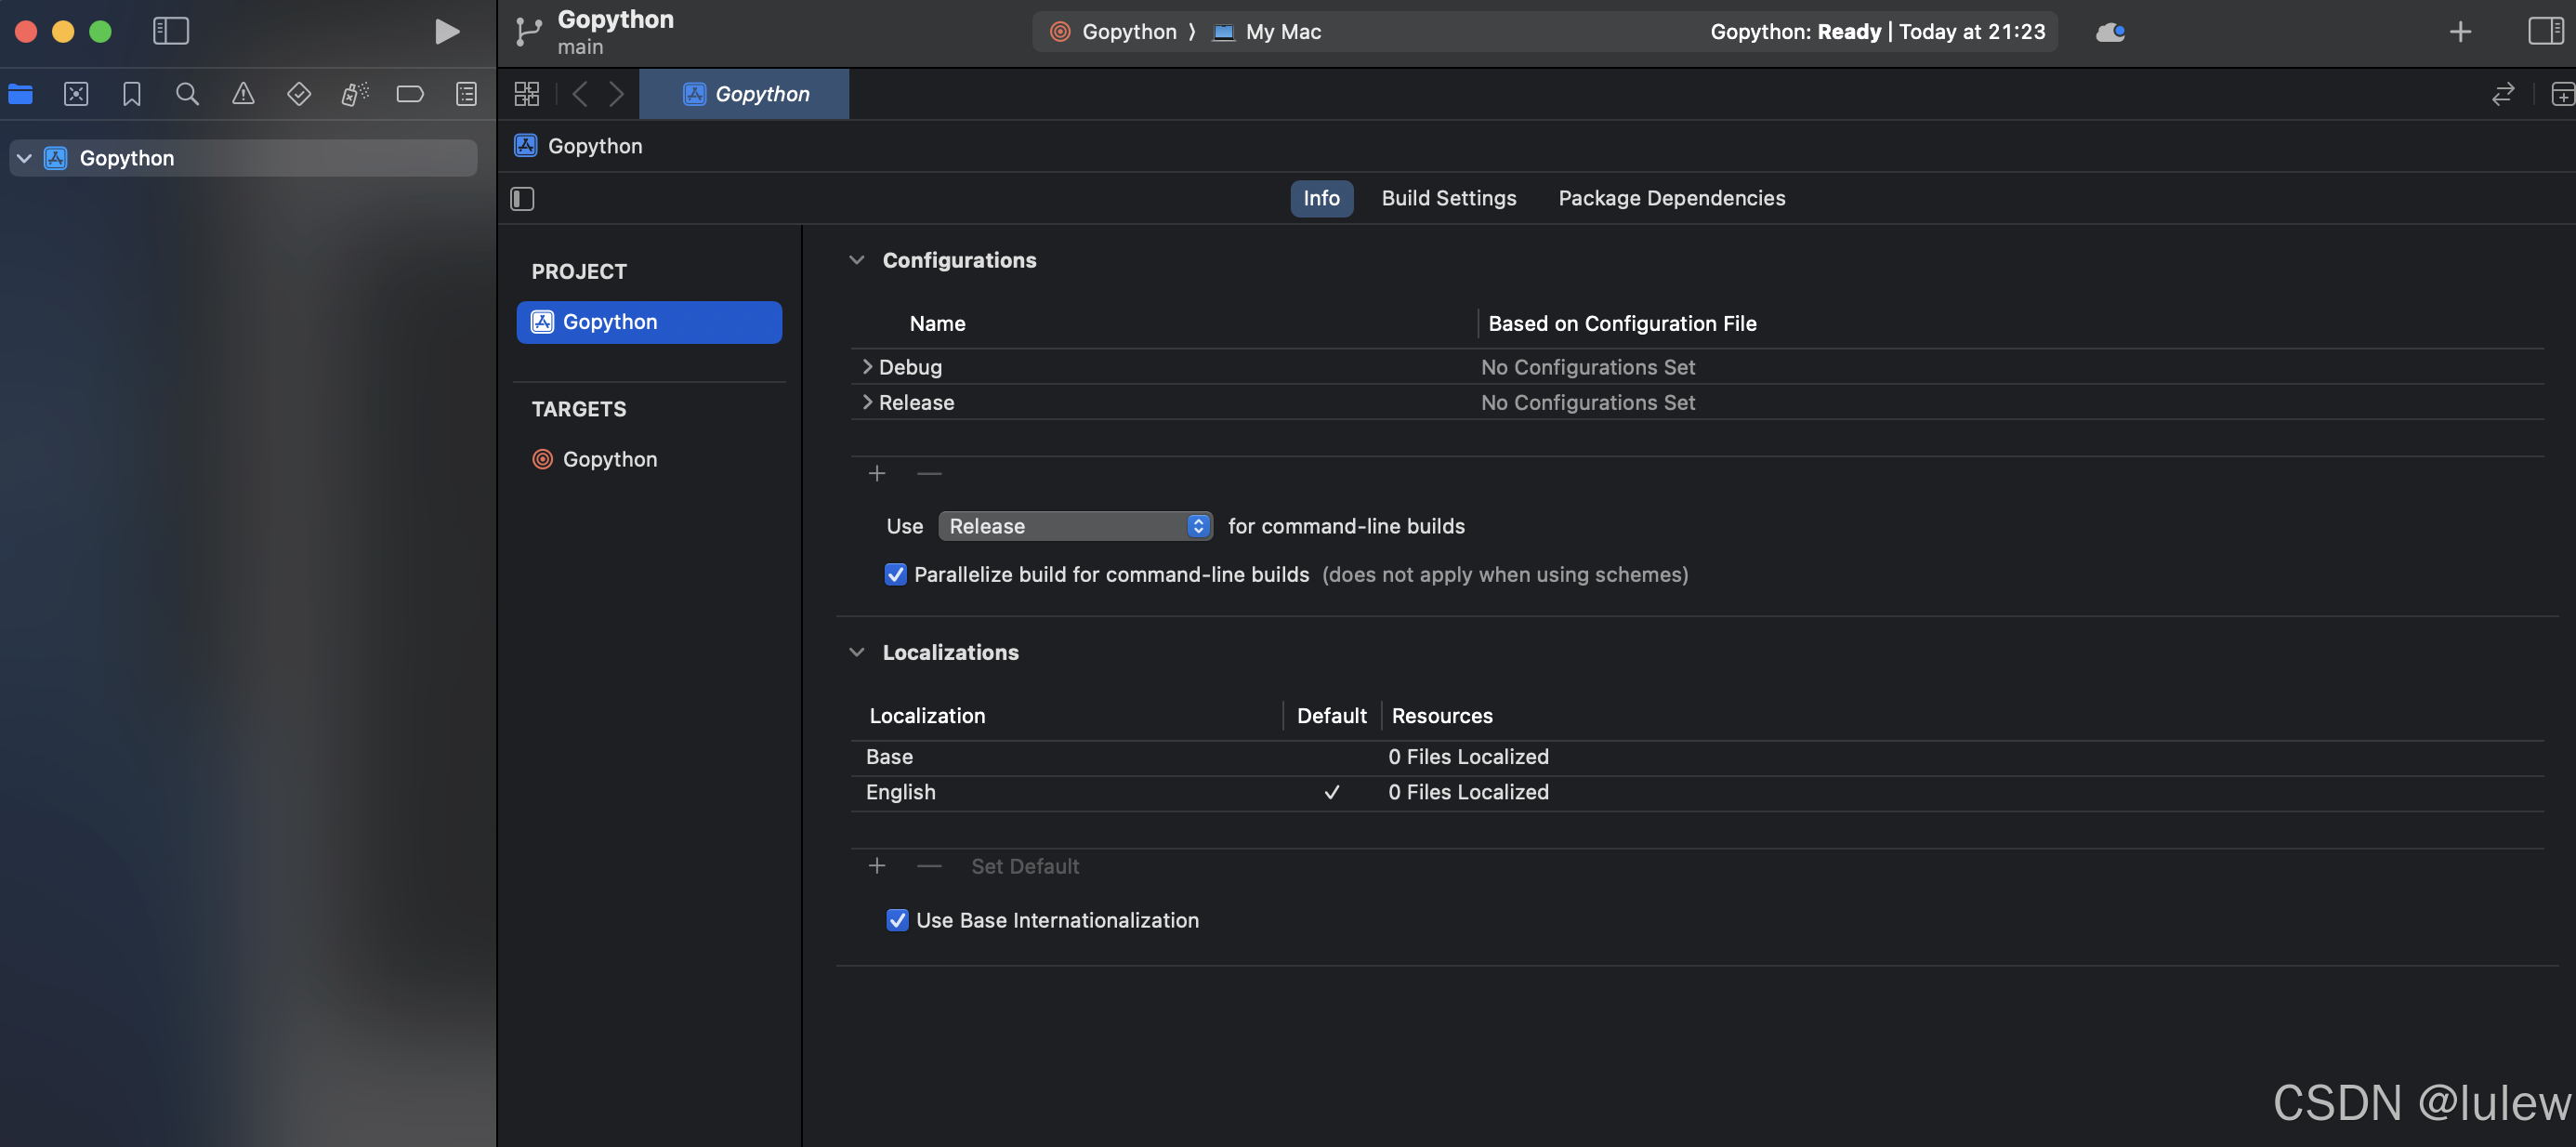Add a configuration with plus button
Image resolution: width=2576 pixels, height=1147 pixels.
pyautogui.click(x=877, y=473)
